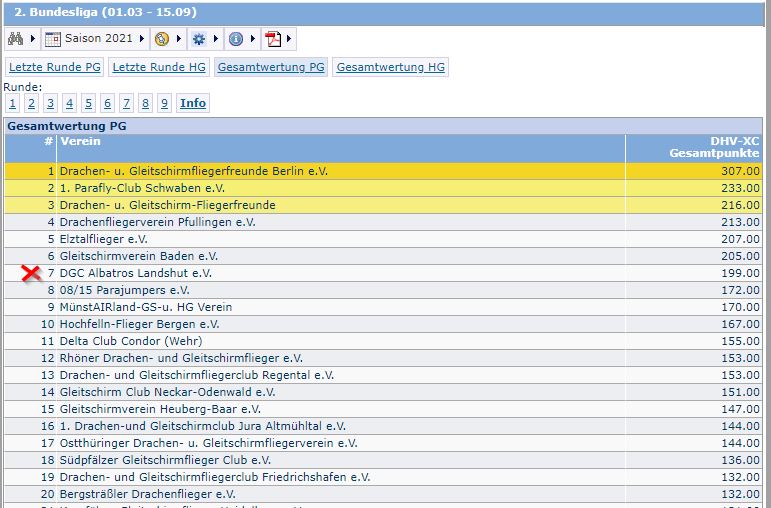This screenshot has height=508, width=771.
Task: Select Bergsträßler Drachenflieger e.V.
Action: pos(148,494)
